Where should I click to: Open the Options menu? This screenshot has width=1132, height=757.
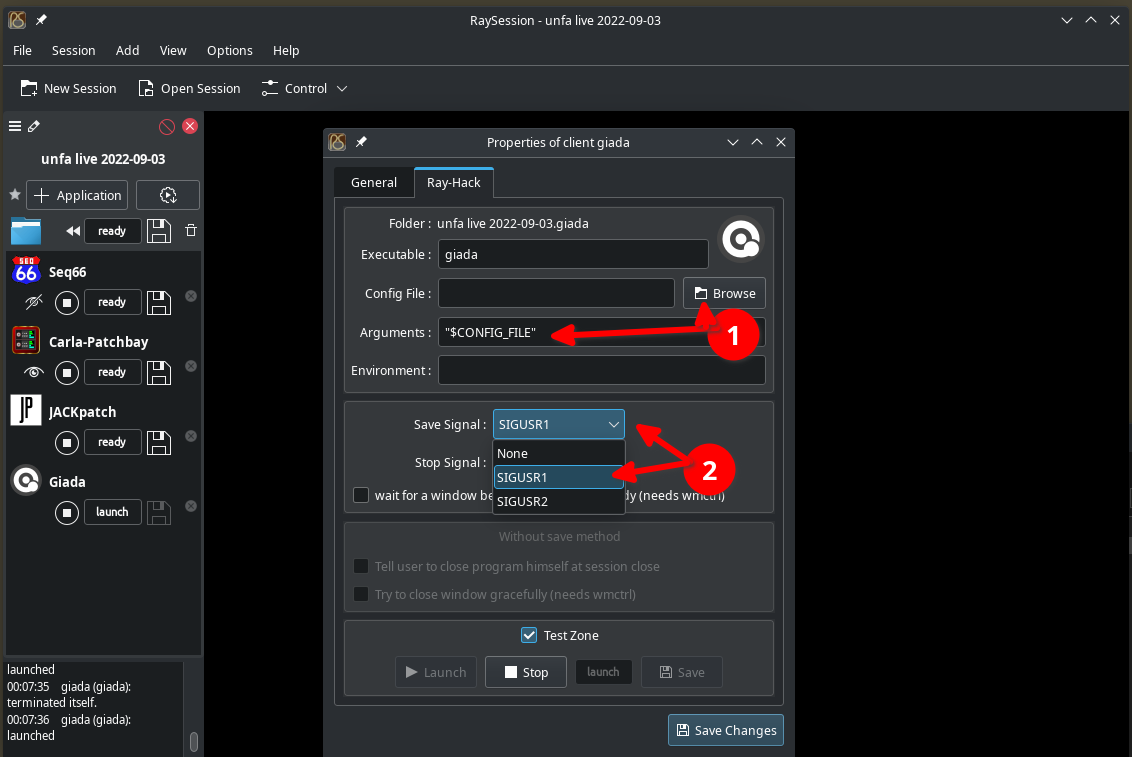[x=230, y=51]
